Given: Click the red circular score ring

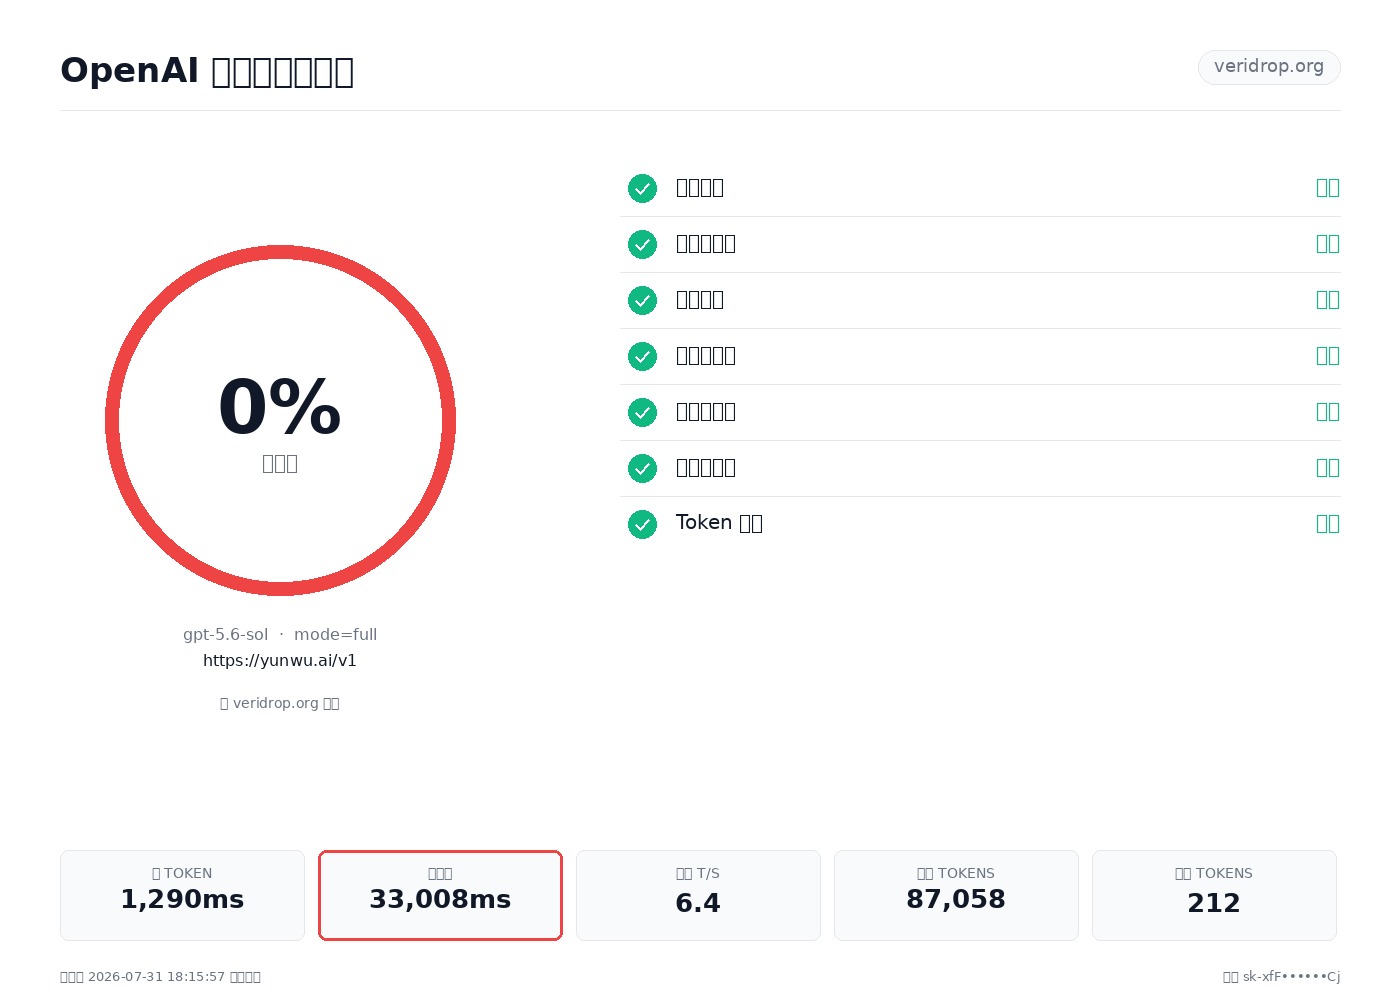Looking at the screenshot, I should click(x=280, y=420).
